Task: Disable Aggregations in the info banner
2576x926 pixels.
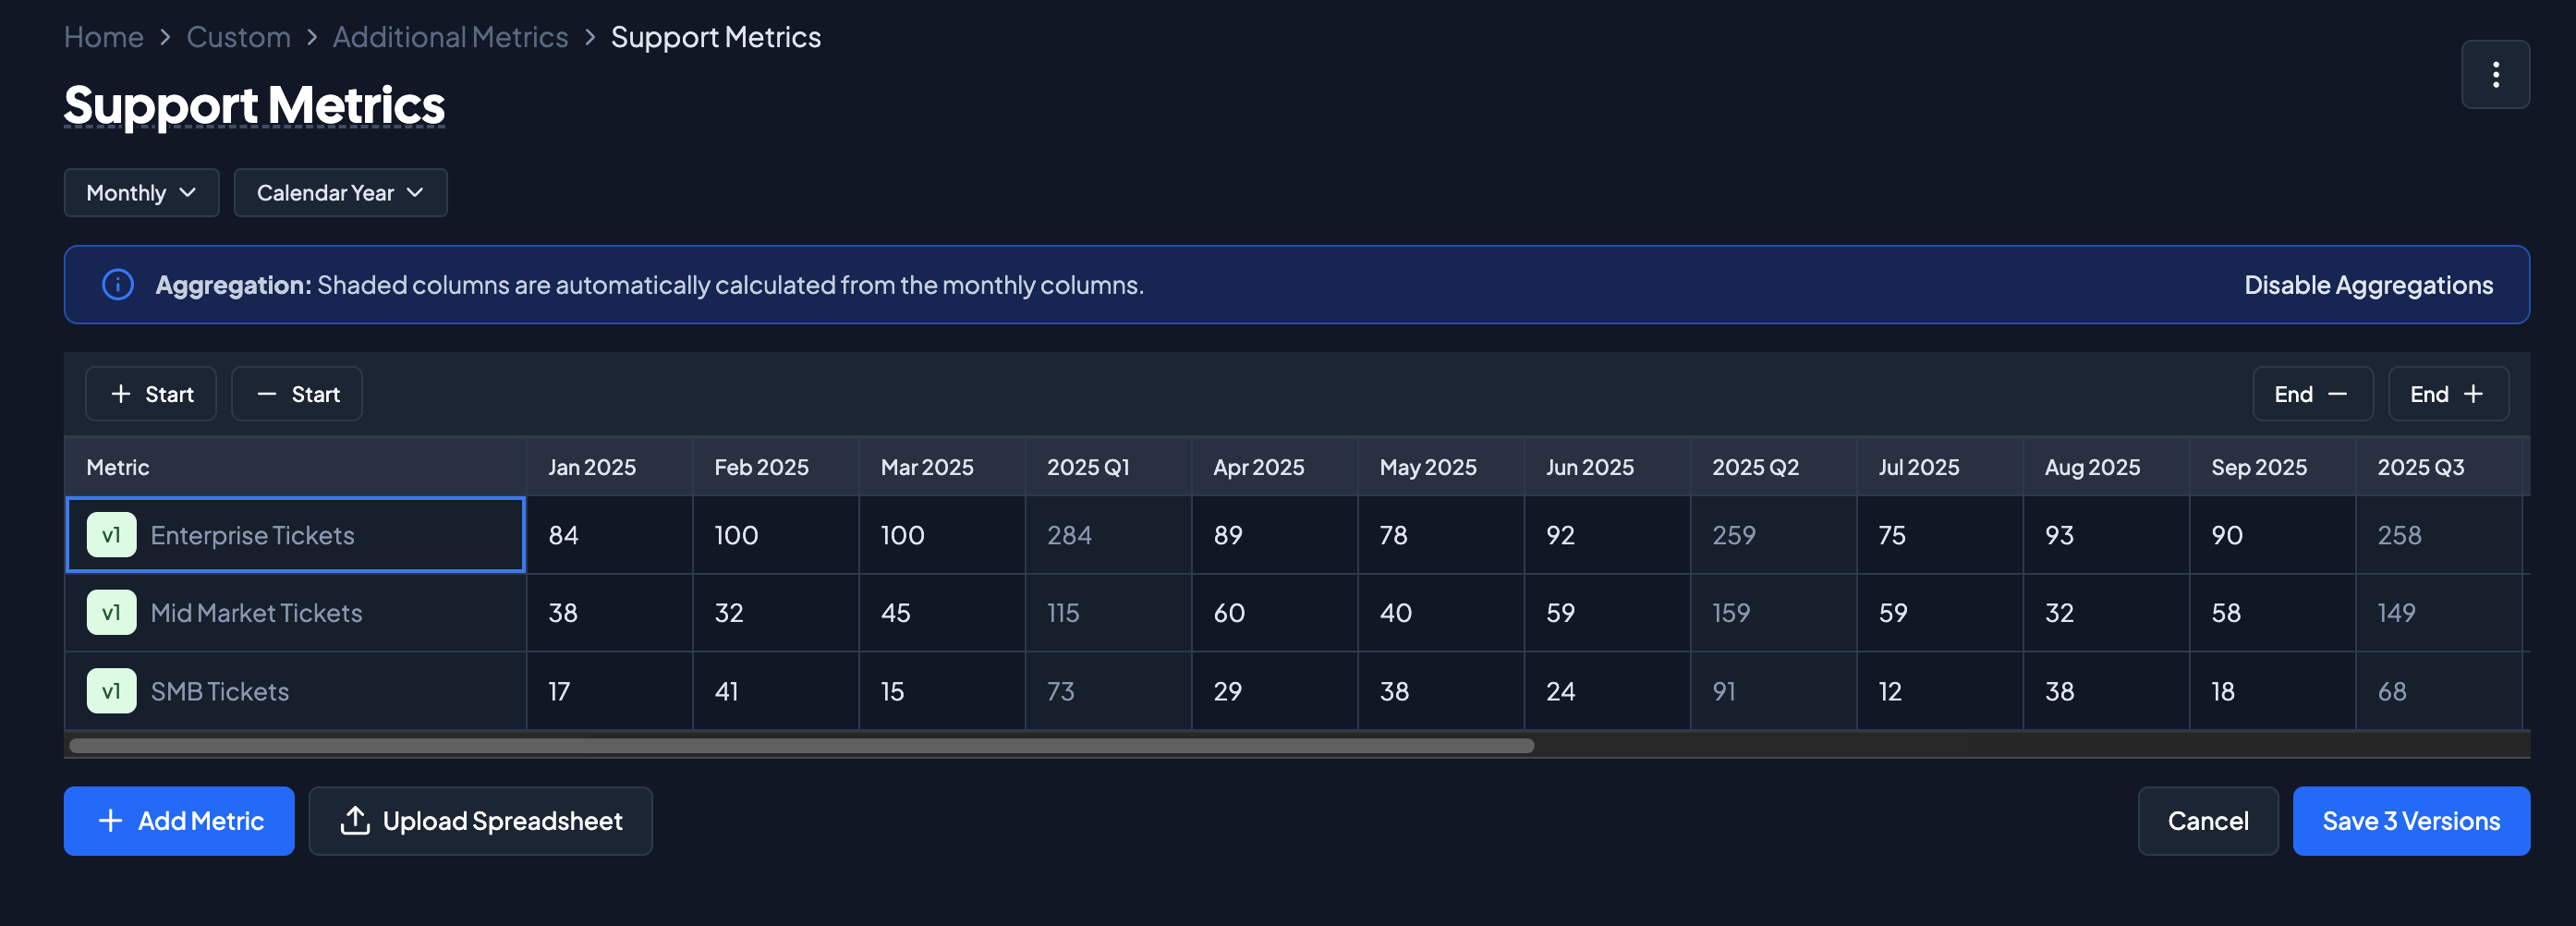Action: pos(2367,285)
